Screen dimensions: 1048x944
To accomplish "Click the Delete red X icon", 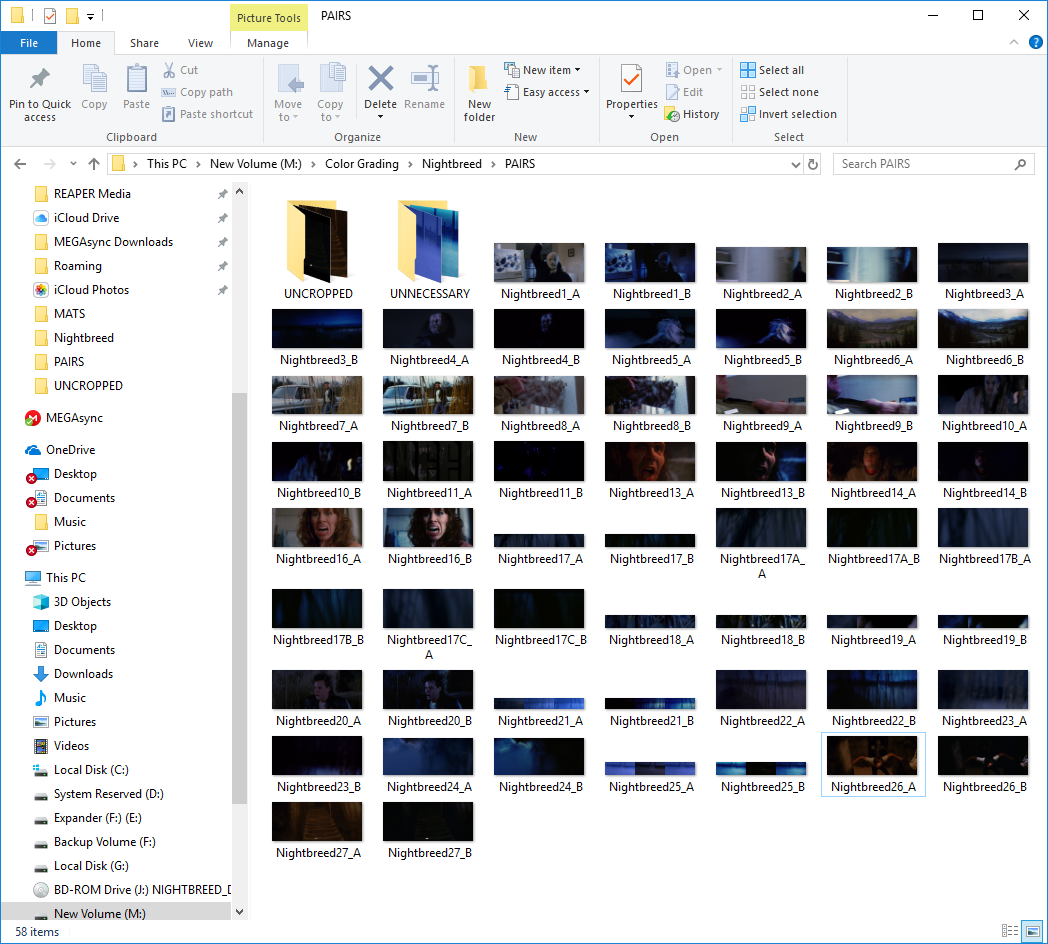I will (x=380, y=78).
